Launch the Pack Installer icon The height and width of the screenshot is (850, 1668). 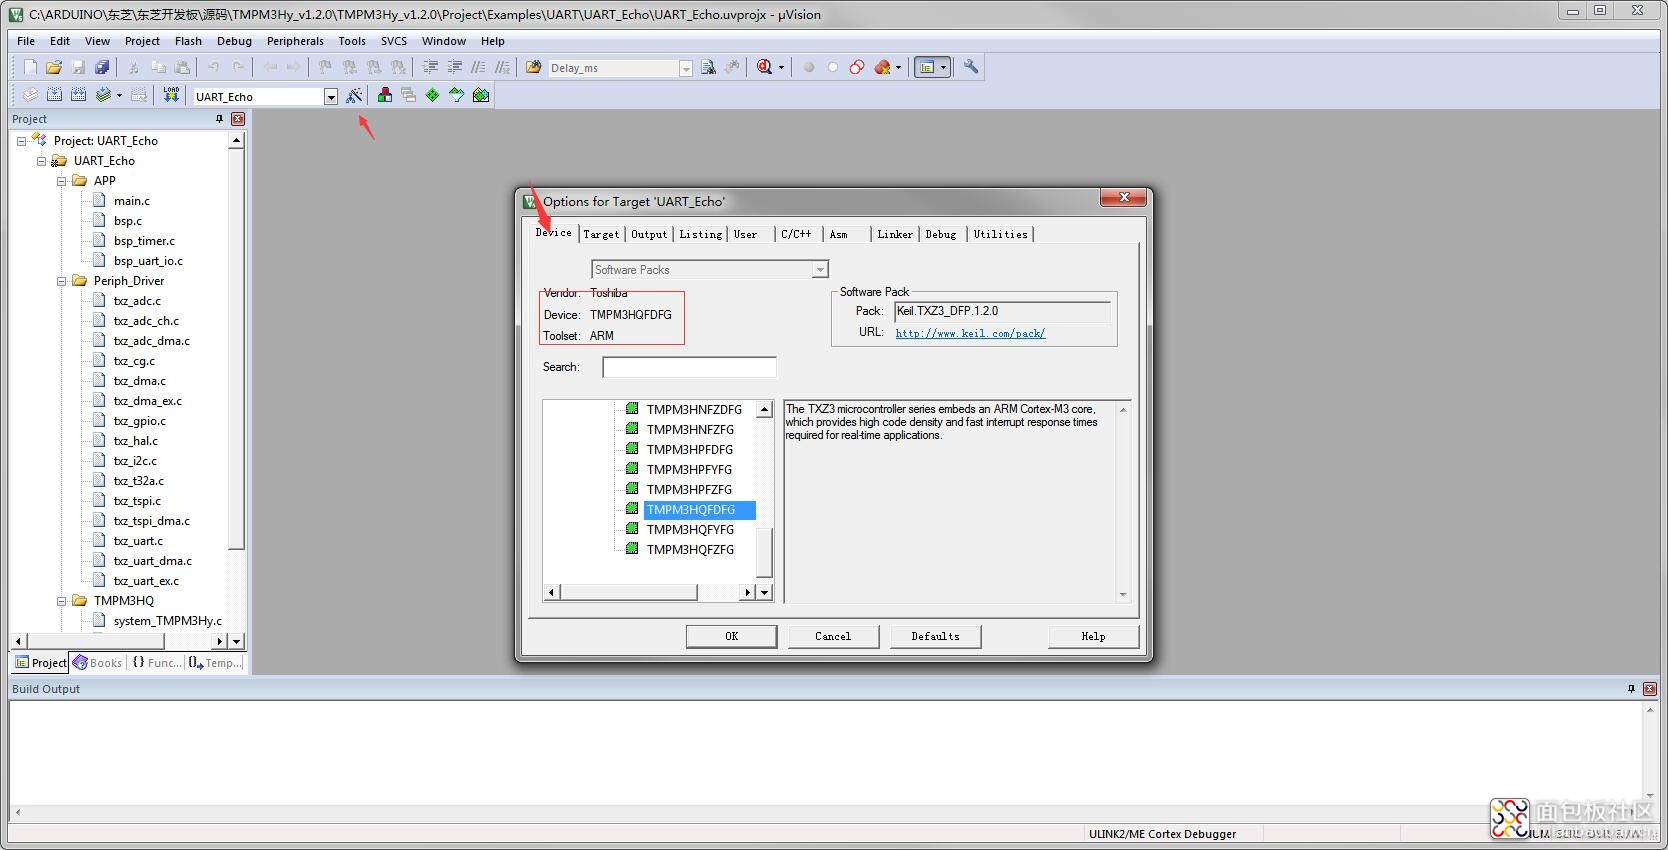[481, 95]
